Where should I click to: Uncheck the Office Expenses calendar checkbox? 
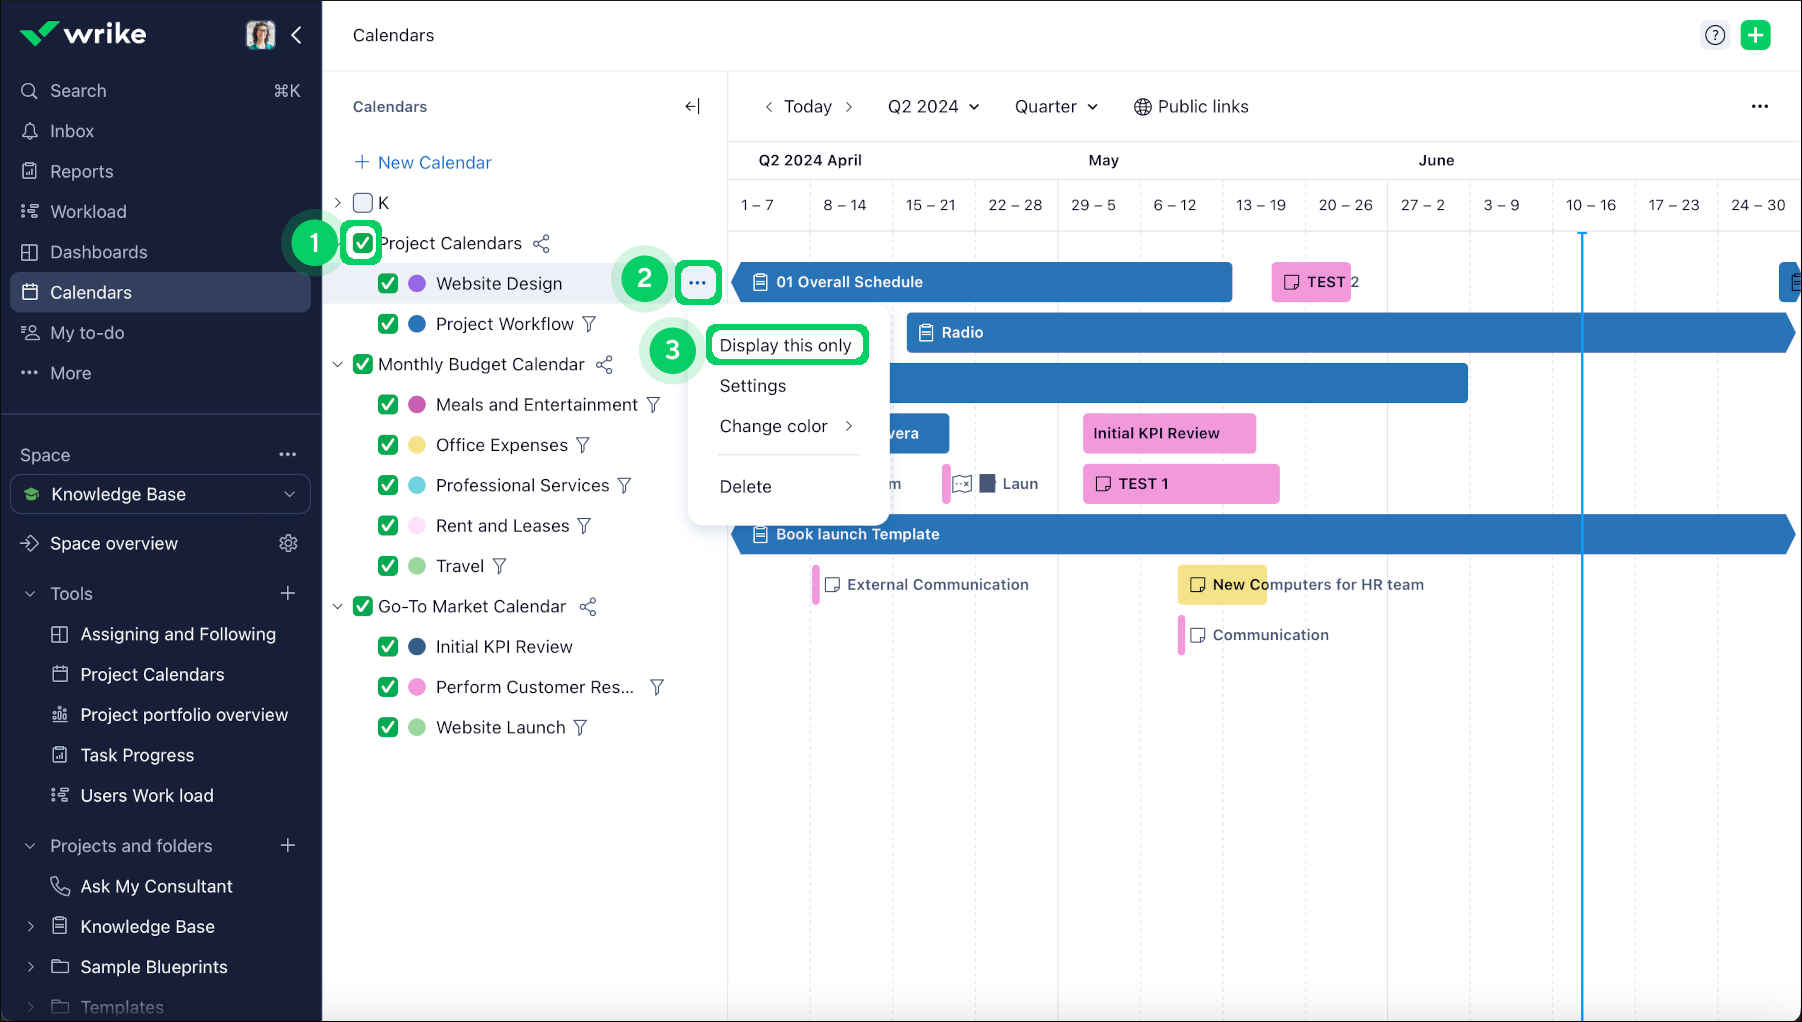coord(388,445)
